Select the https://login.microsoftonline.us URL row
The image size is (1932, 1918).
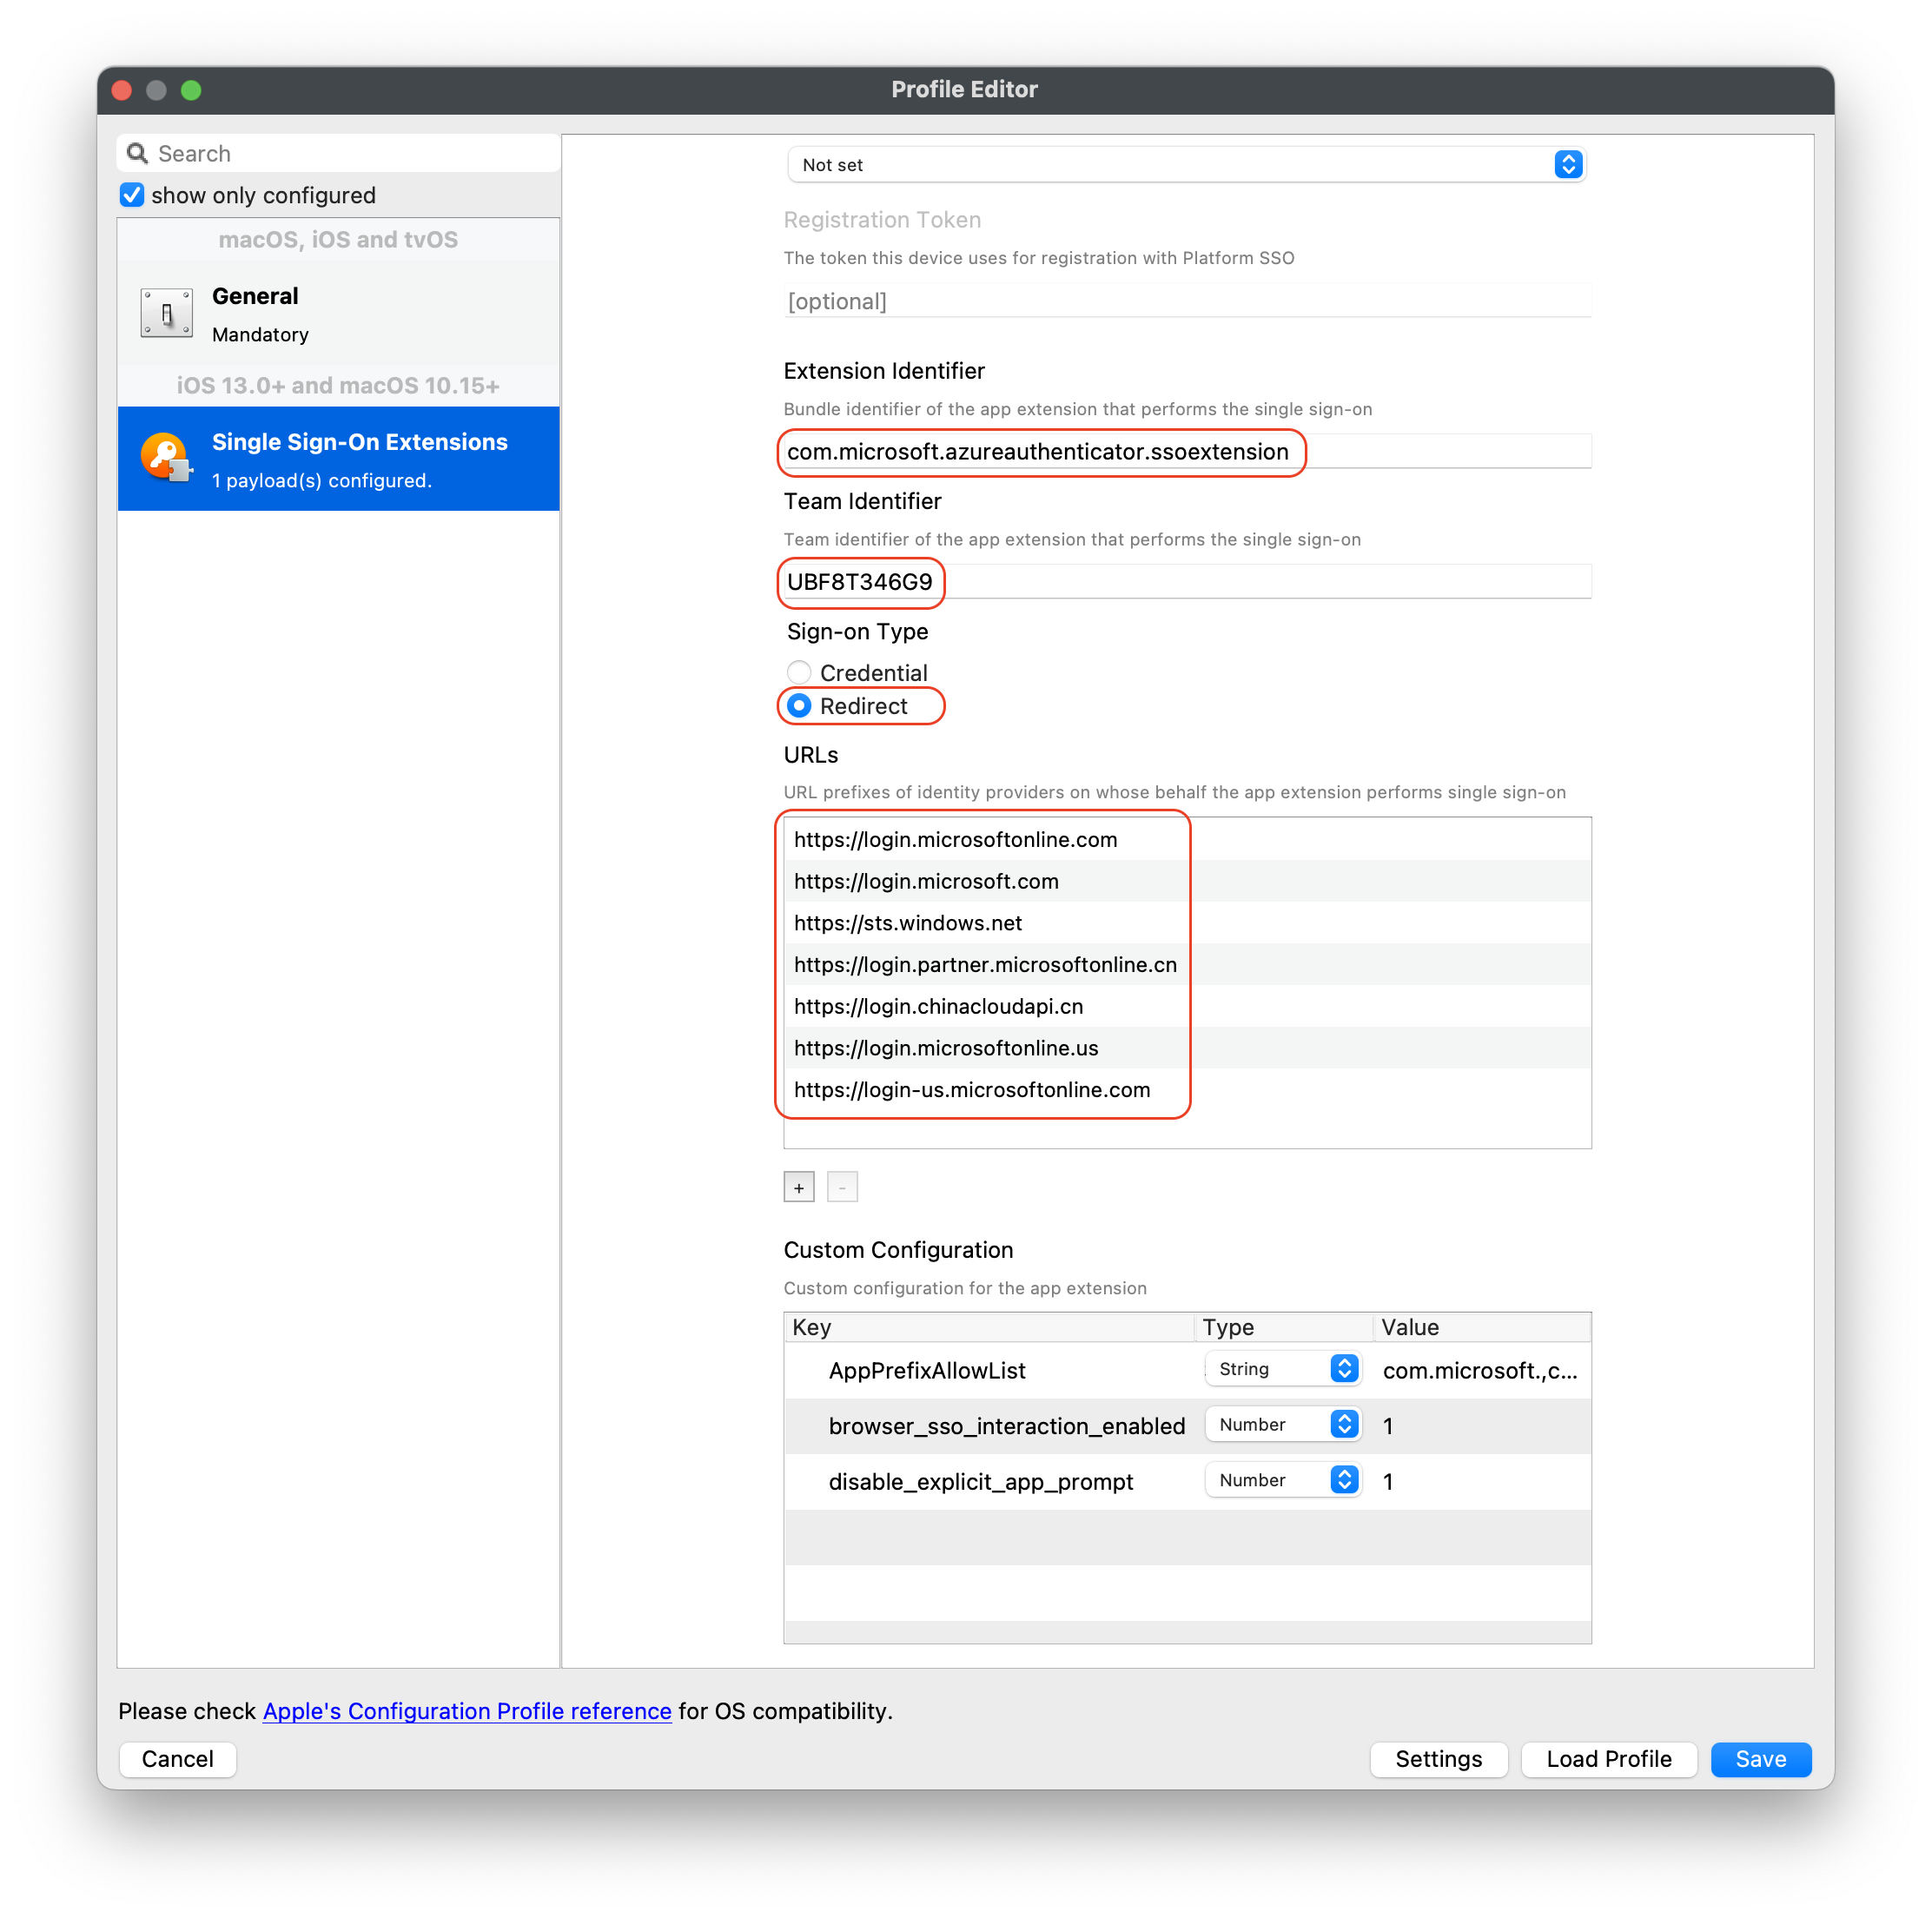click(x=1187, y=1049)
